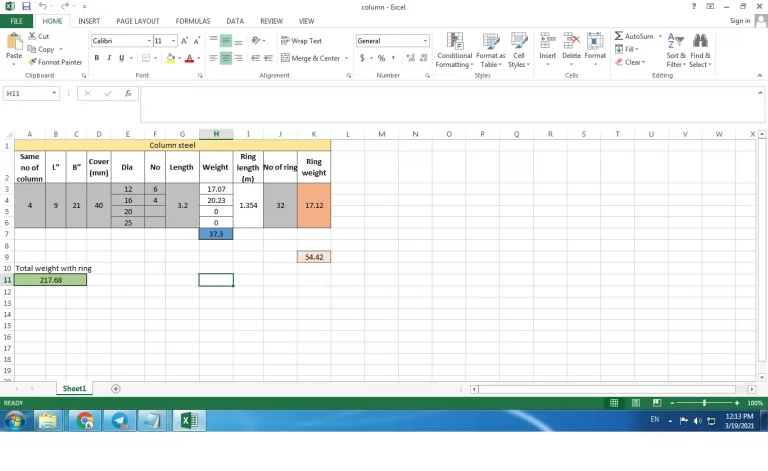Apply Accounting dollar number format

click(x=362, y=58)
